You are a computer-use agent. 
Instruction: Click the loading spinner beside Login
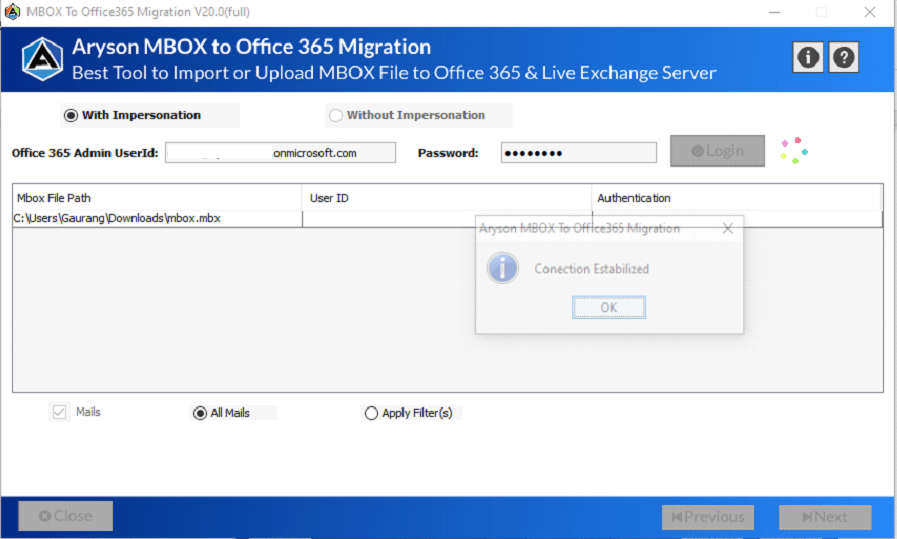(794, 150)
